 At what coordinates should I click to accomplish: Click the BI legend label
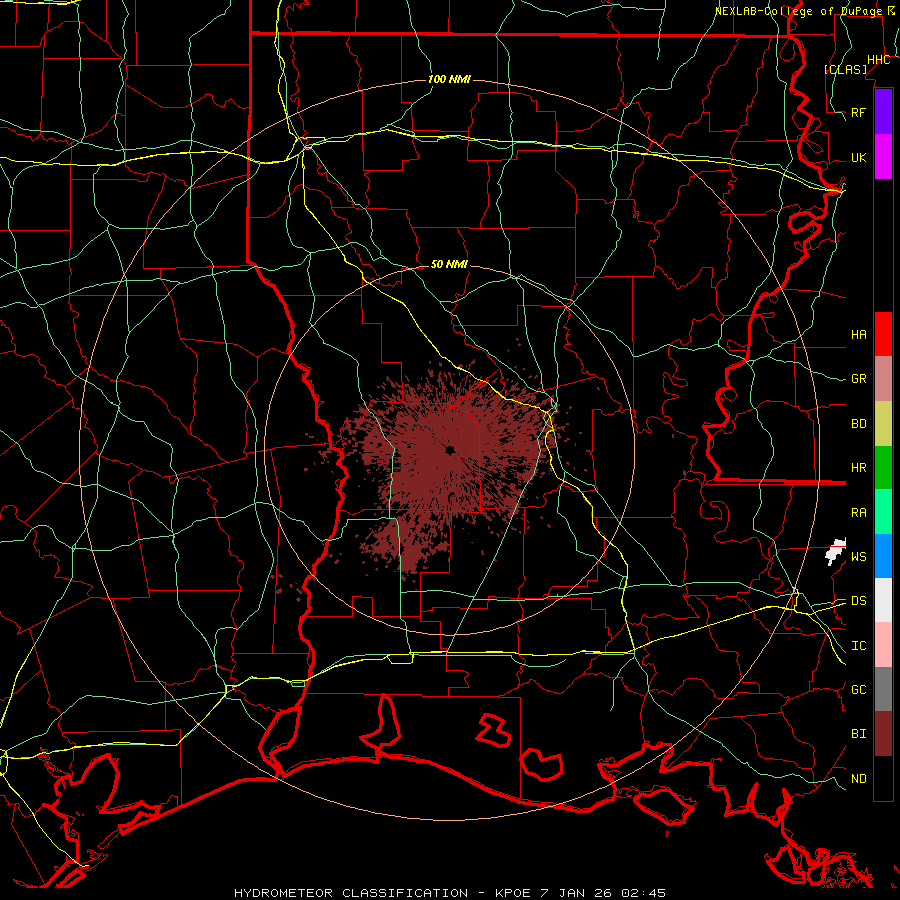click(859, 734)
